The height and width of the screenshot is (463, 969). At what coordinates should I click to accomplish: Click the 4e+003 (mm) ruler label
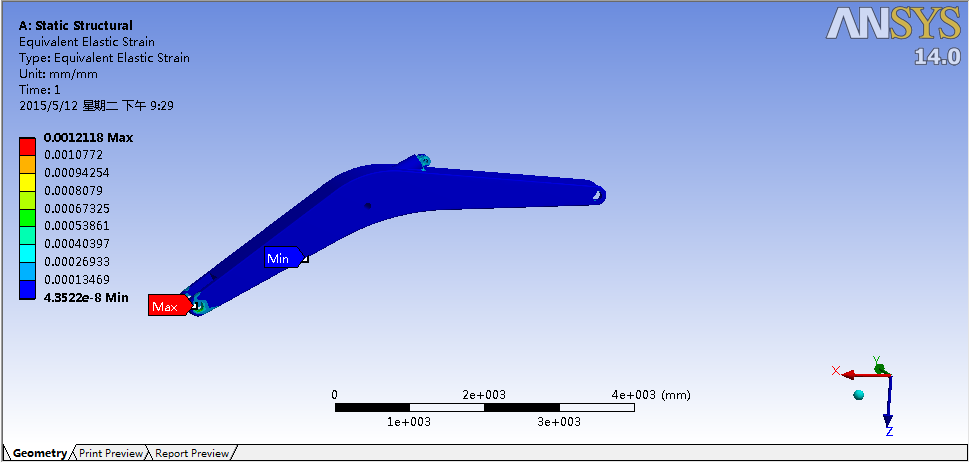pyautogui.click(x=651, y=395)
